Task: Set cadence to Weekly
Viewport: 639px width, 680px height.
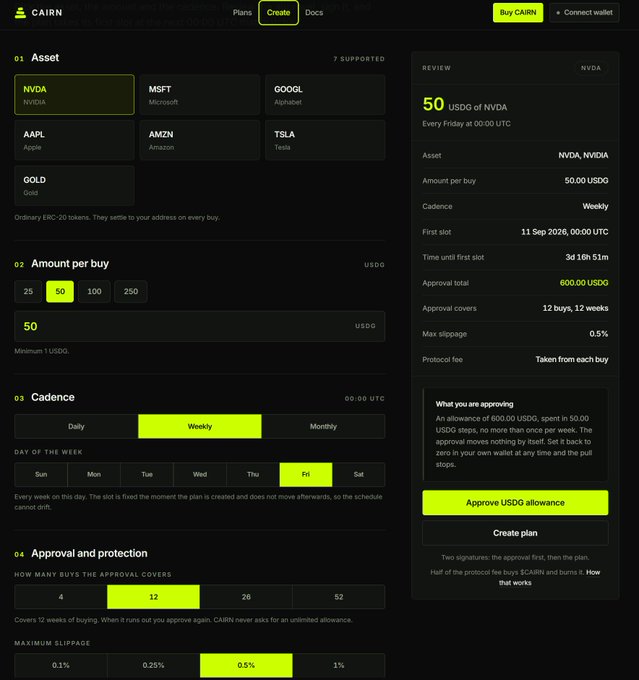Action: [x=200, y=426]
